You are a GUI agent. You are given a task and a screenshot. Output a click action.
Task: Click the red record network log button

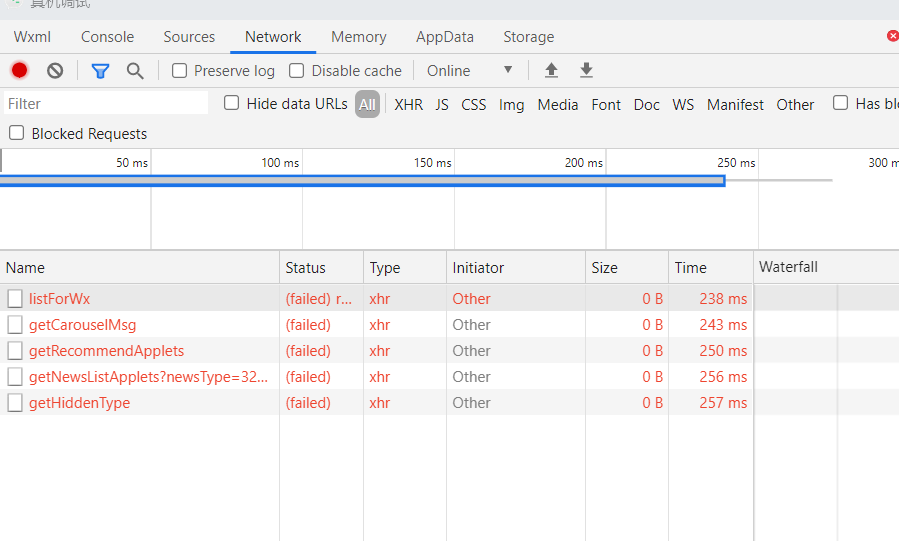[x=19, y=70]
